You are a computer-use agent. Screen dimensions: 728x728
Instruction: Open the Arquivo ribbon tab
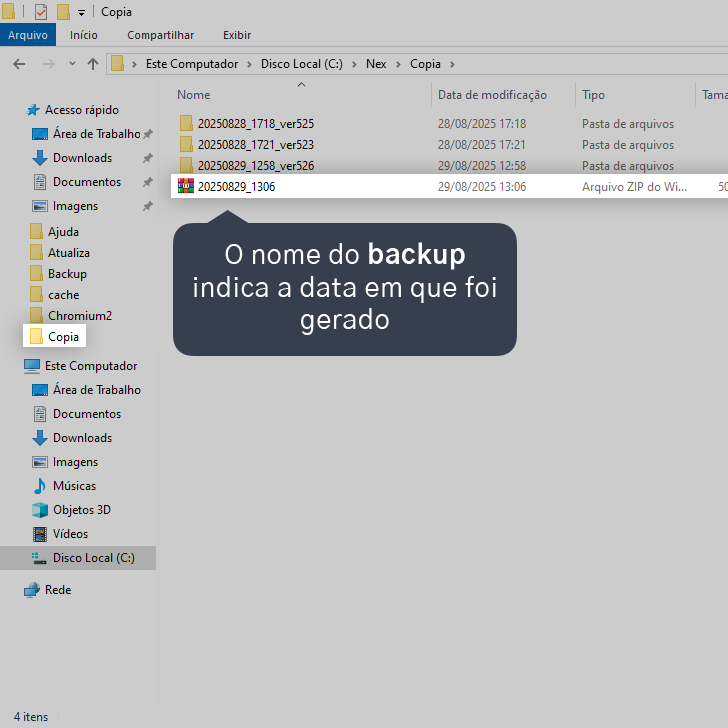coord(28,35)
